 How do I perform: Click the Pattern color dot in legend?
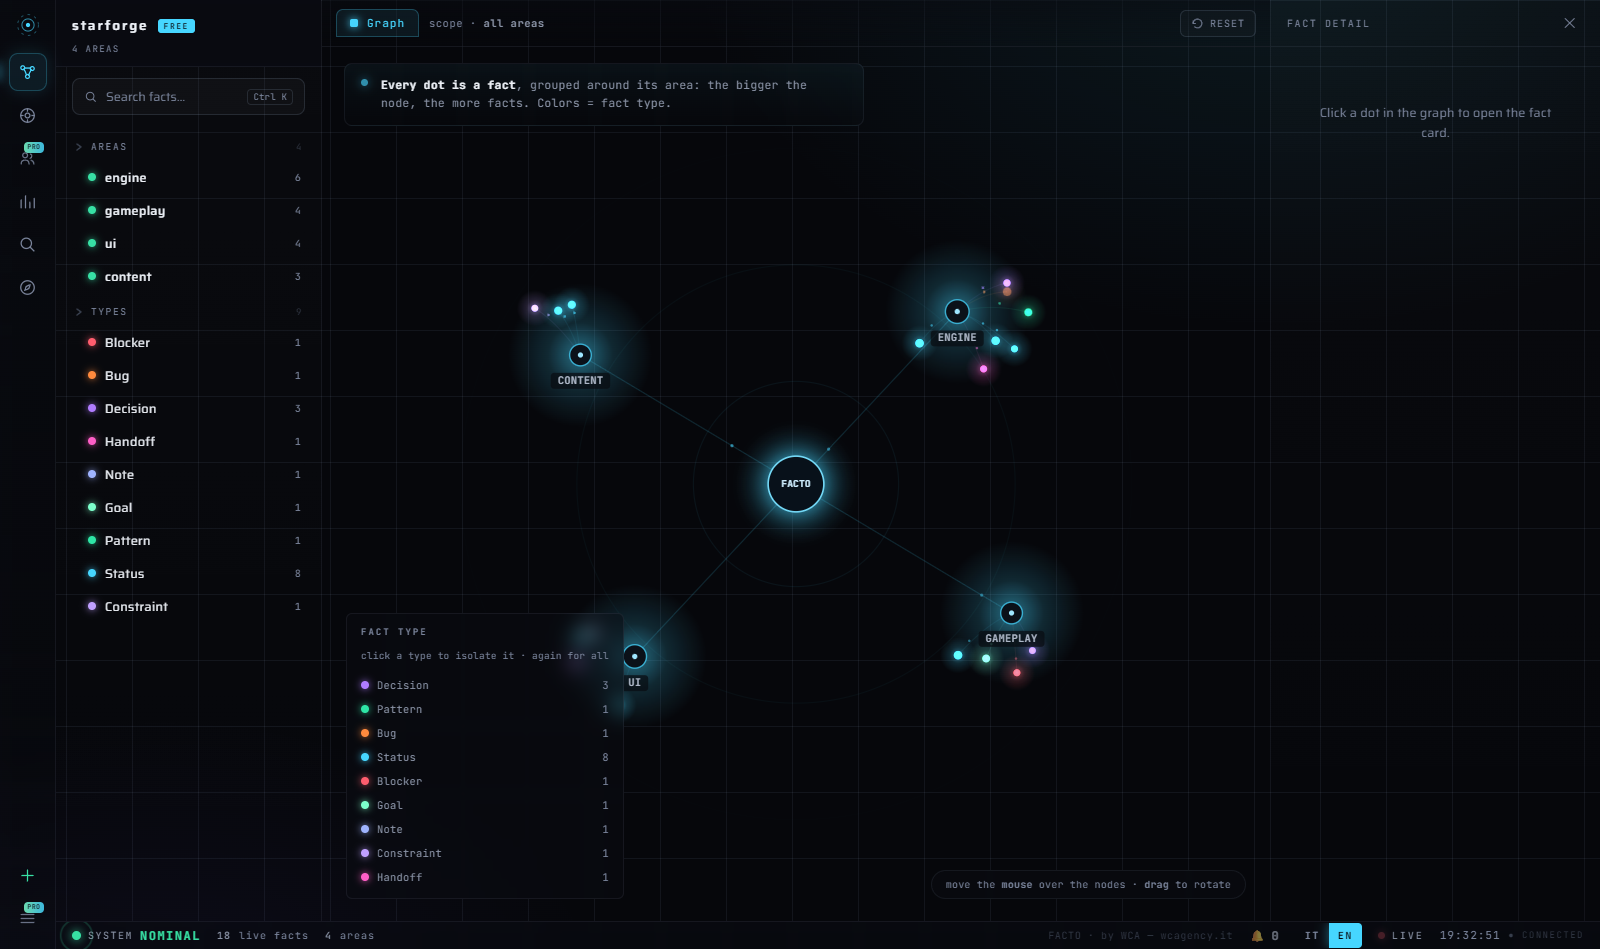(x=365, y=709)
